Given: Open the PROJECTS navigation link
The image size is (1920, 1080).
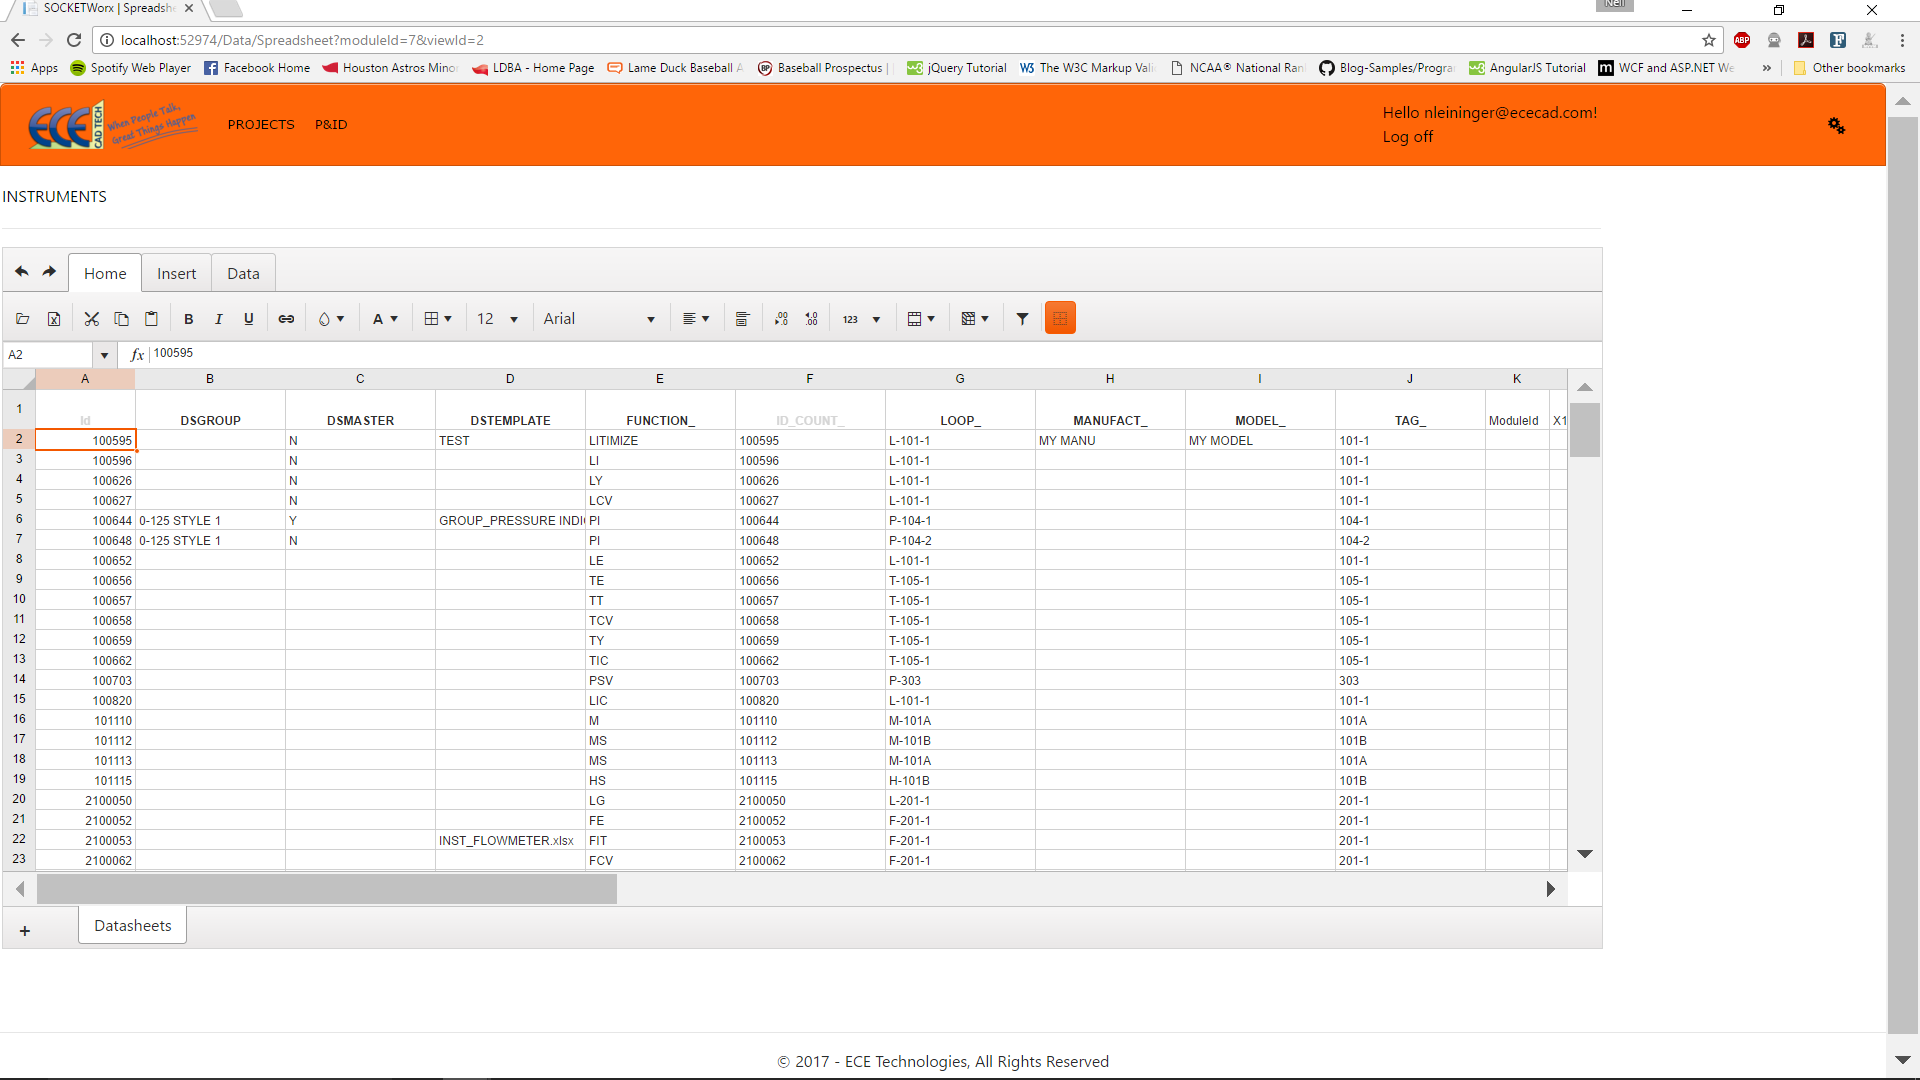Looking at the screenshot, I should tap(260, 125).
